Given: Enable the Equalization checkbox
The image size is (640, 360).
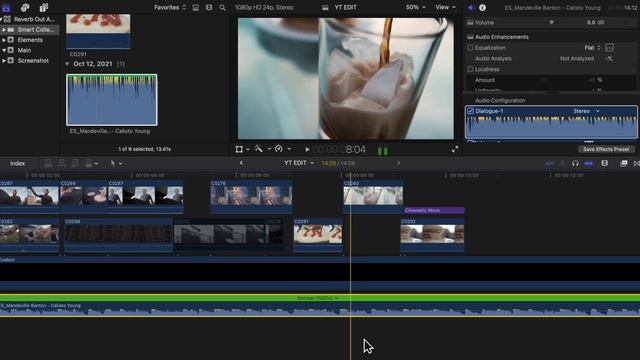Looking at the screenshot, I should (470, 48).
